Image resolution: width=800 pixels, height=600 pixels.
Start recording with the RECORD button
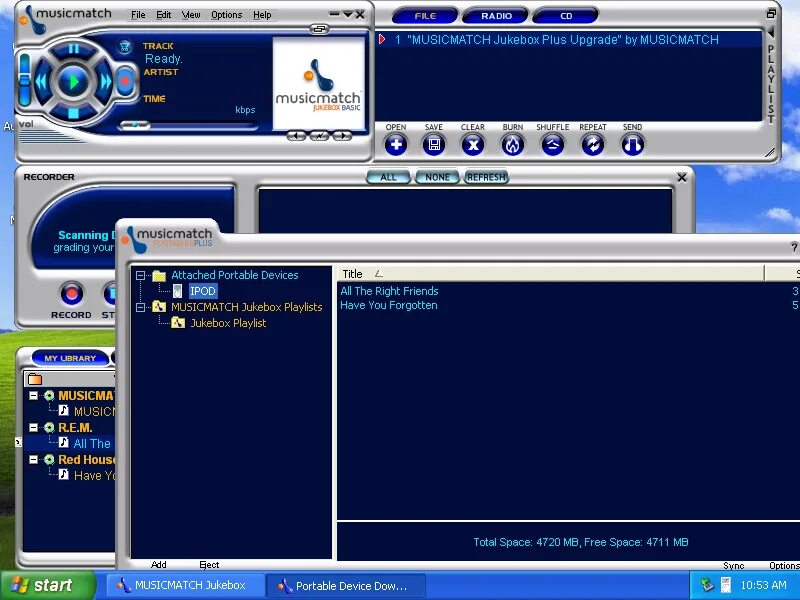pos(71,294)
